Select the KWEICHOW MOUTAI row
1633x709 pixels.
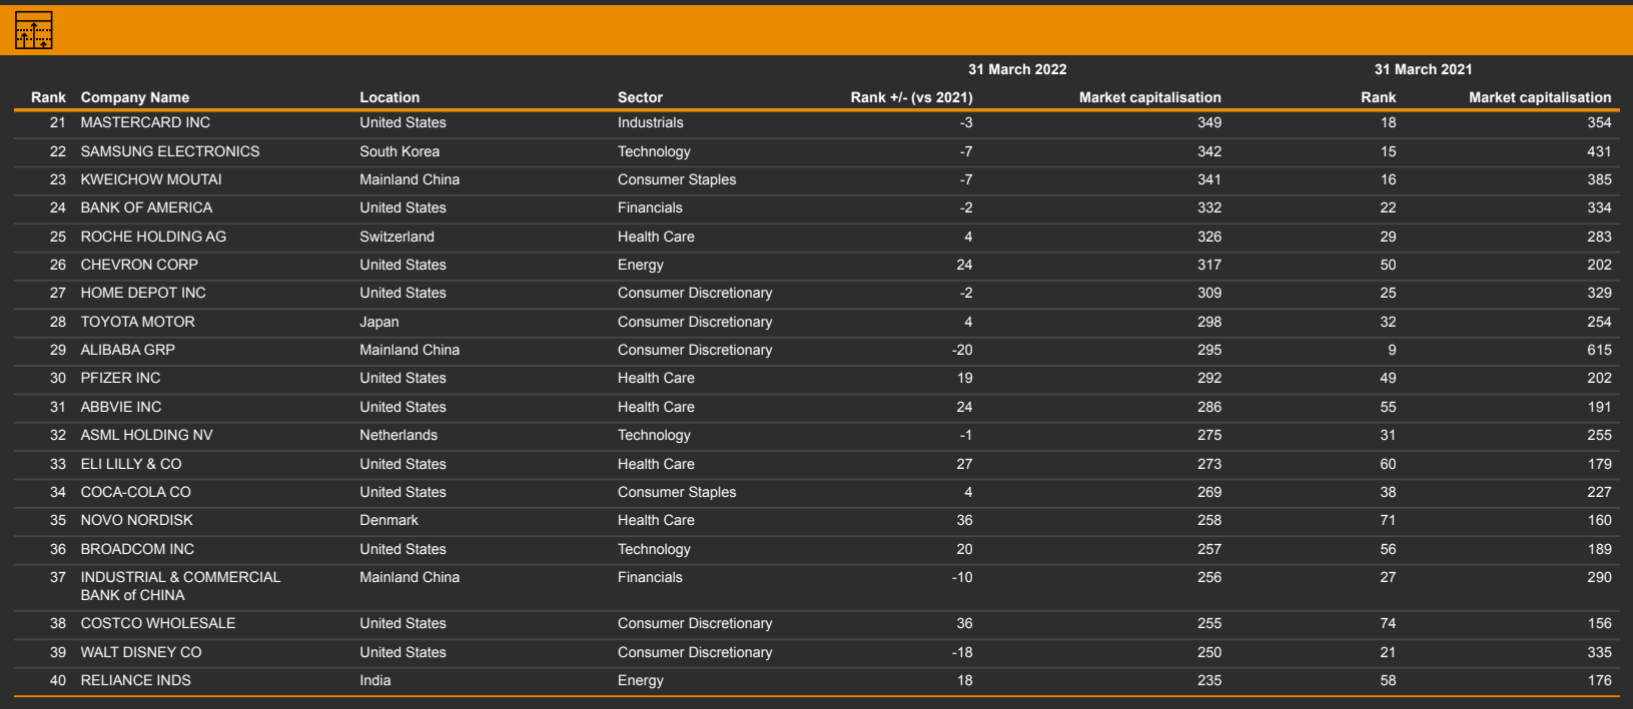pos(151,180)
